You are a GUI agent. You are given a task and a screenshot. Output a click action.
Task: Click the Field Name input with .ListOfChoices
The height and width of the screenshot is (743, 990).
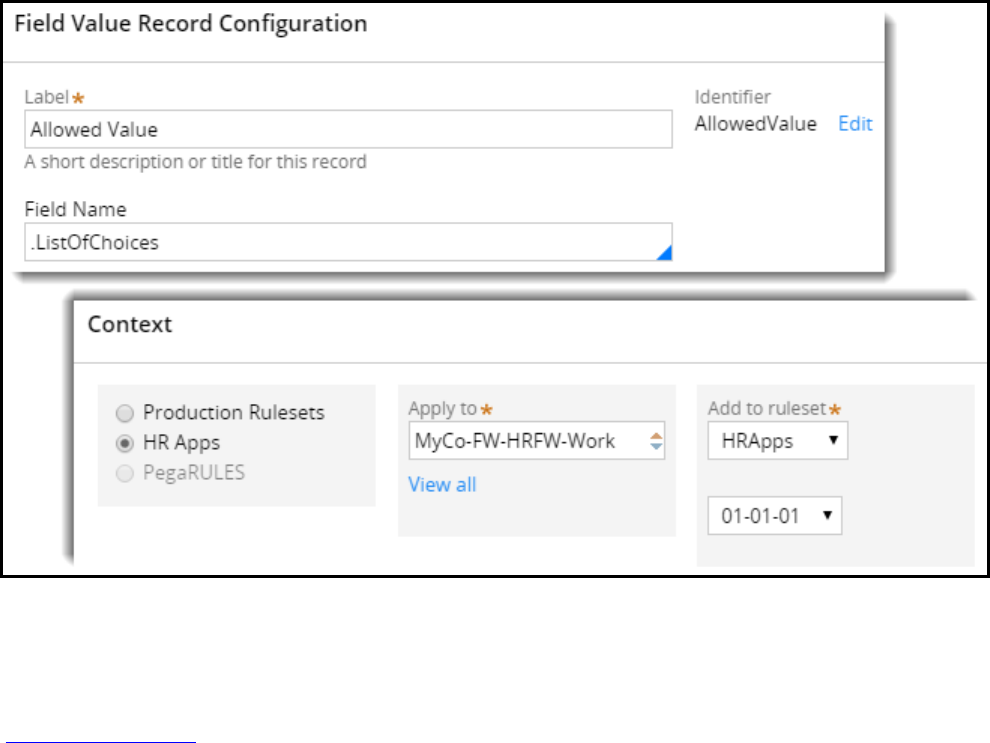(340, 242)
